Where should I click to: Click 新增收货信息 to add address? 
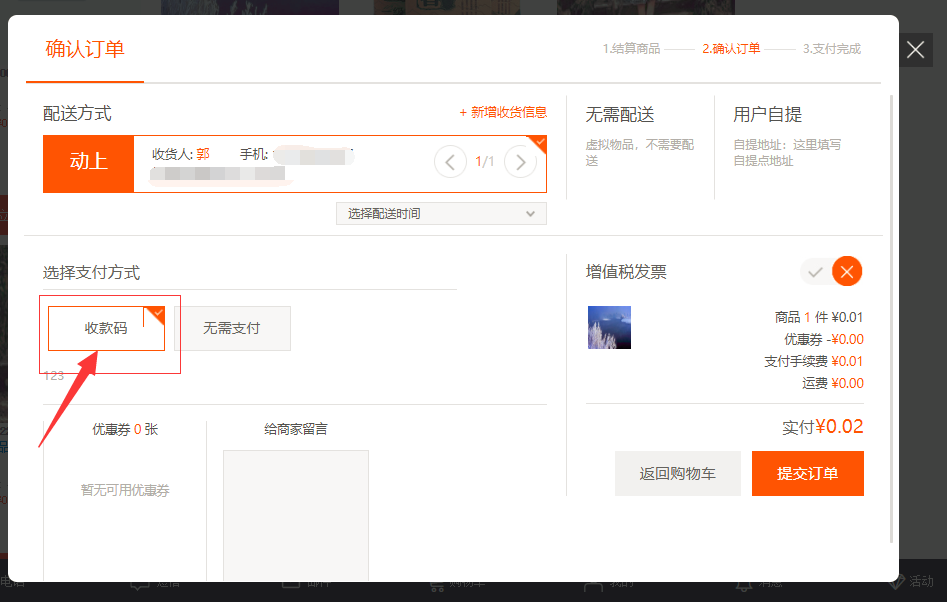tap(503, 112)
